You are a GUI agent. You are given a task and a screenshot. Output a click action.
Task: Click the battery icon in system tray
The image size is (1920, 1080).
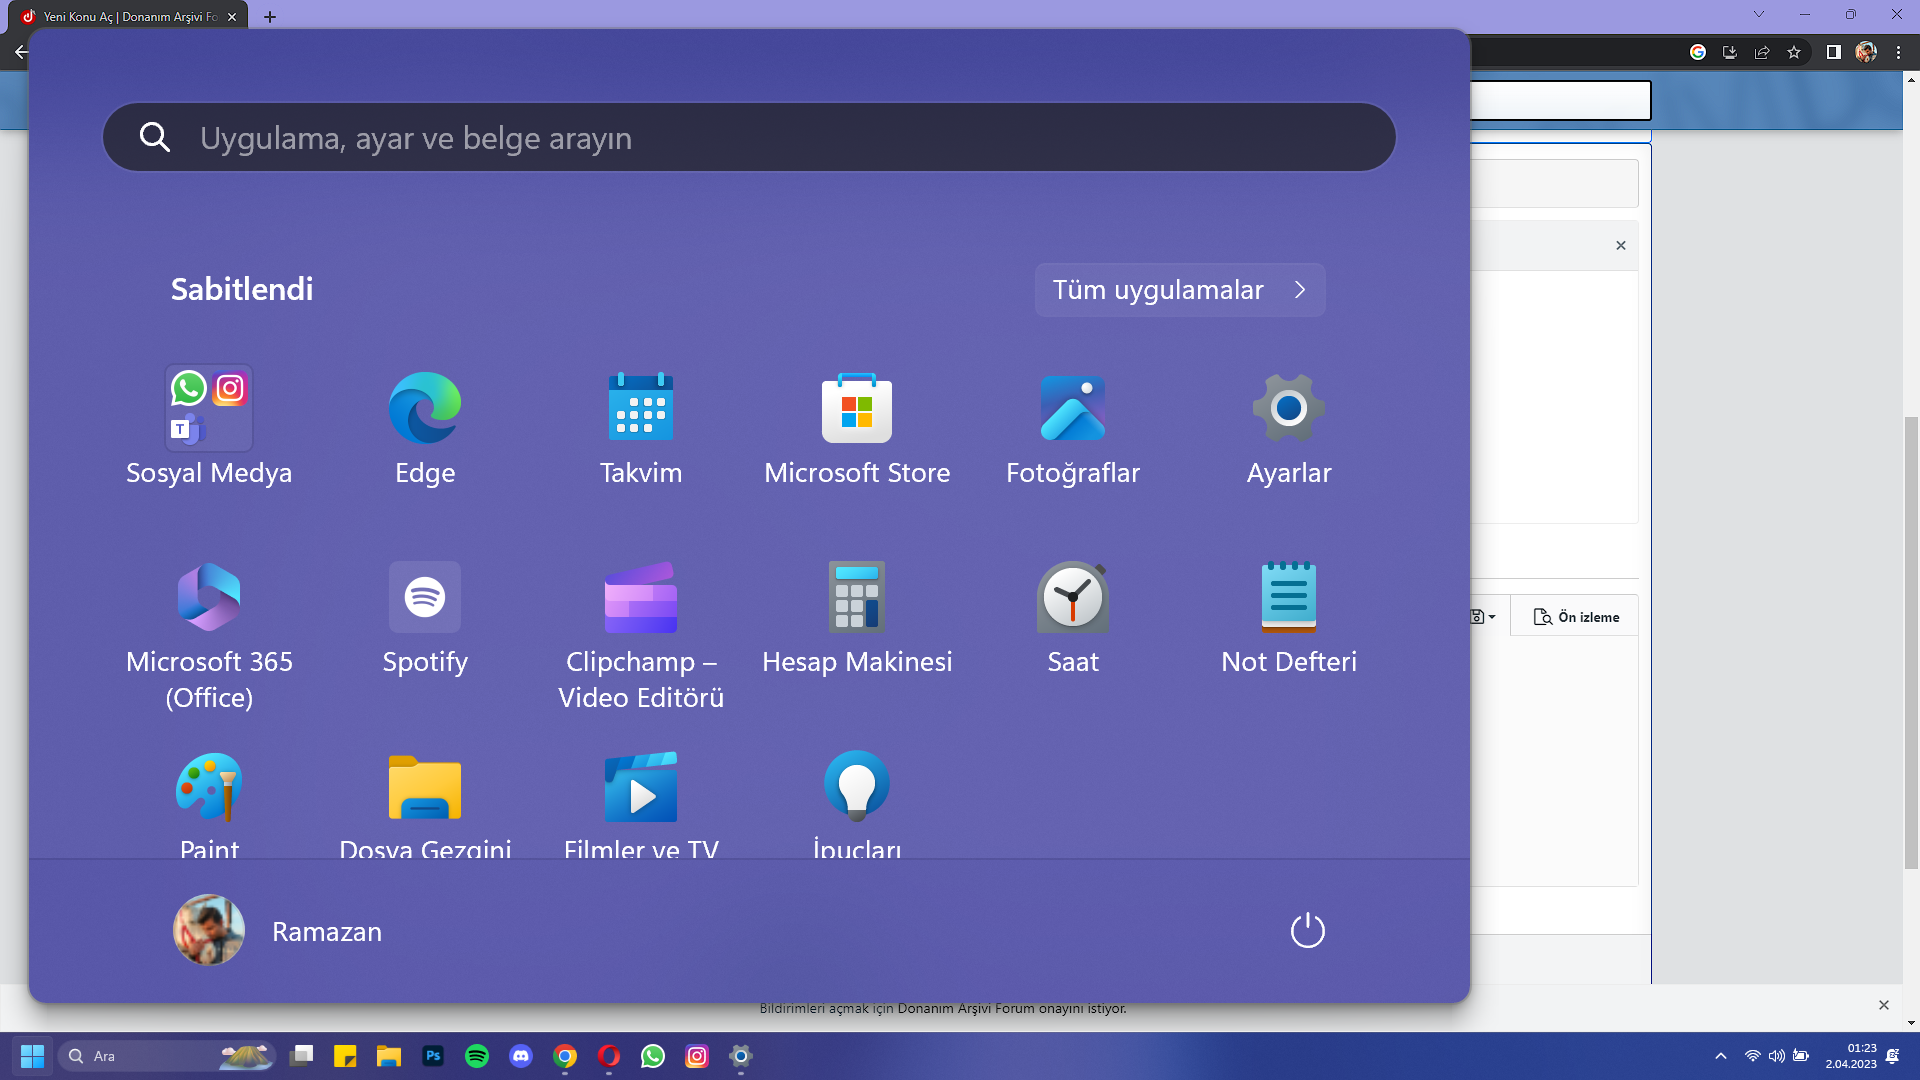pos(1801,1056)
